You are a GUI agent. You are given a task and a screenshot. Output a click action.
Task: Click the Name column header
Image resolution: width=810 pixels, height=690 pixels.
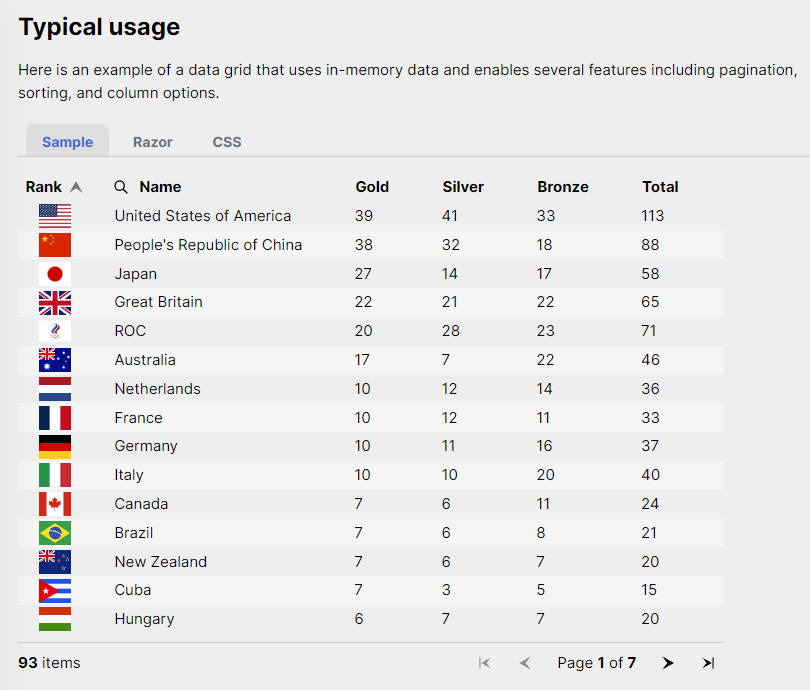(x=160, y=187)
